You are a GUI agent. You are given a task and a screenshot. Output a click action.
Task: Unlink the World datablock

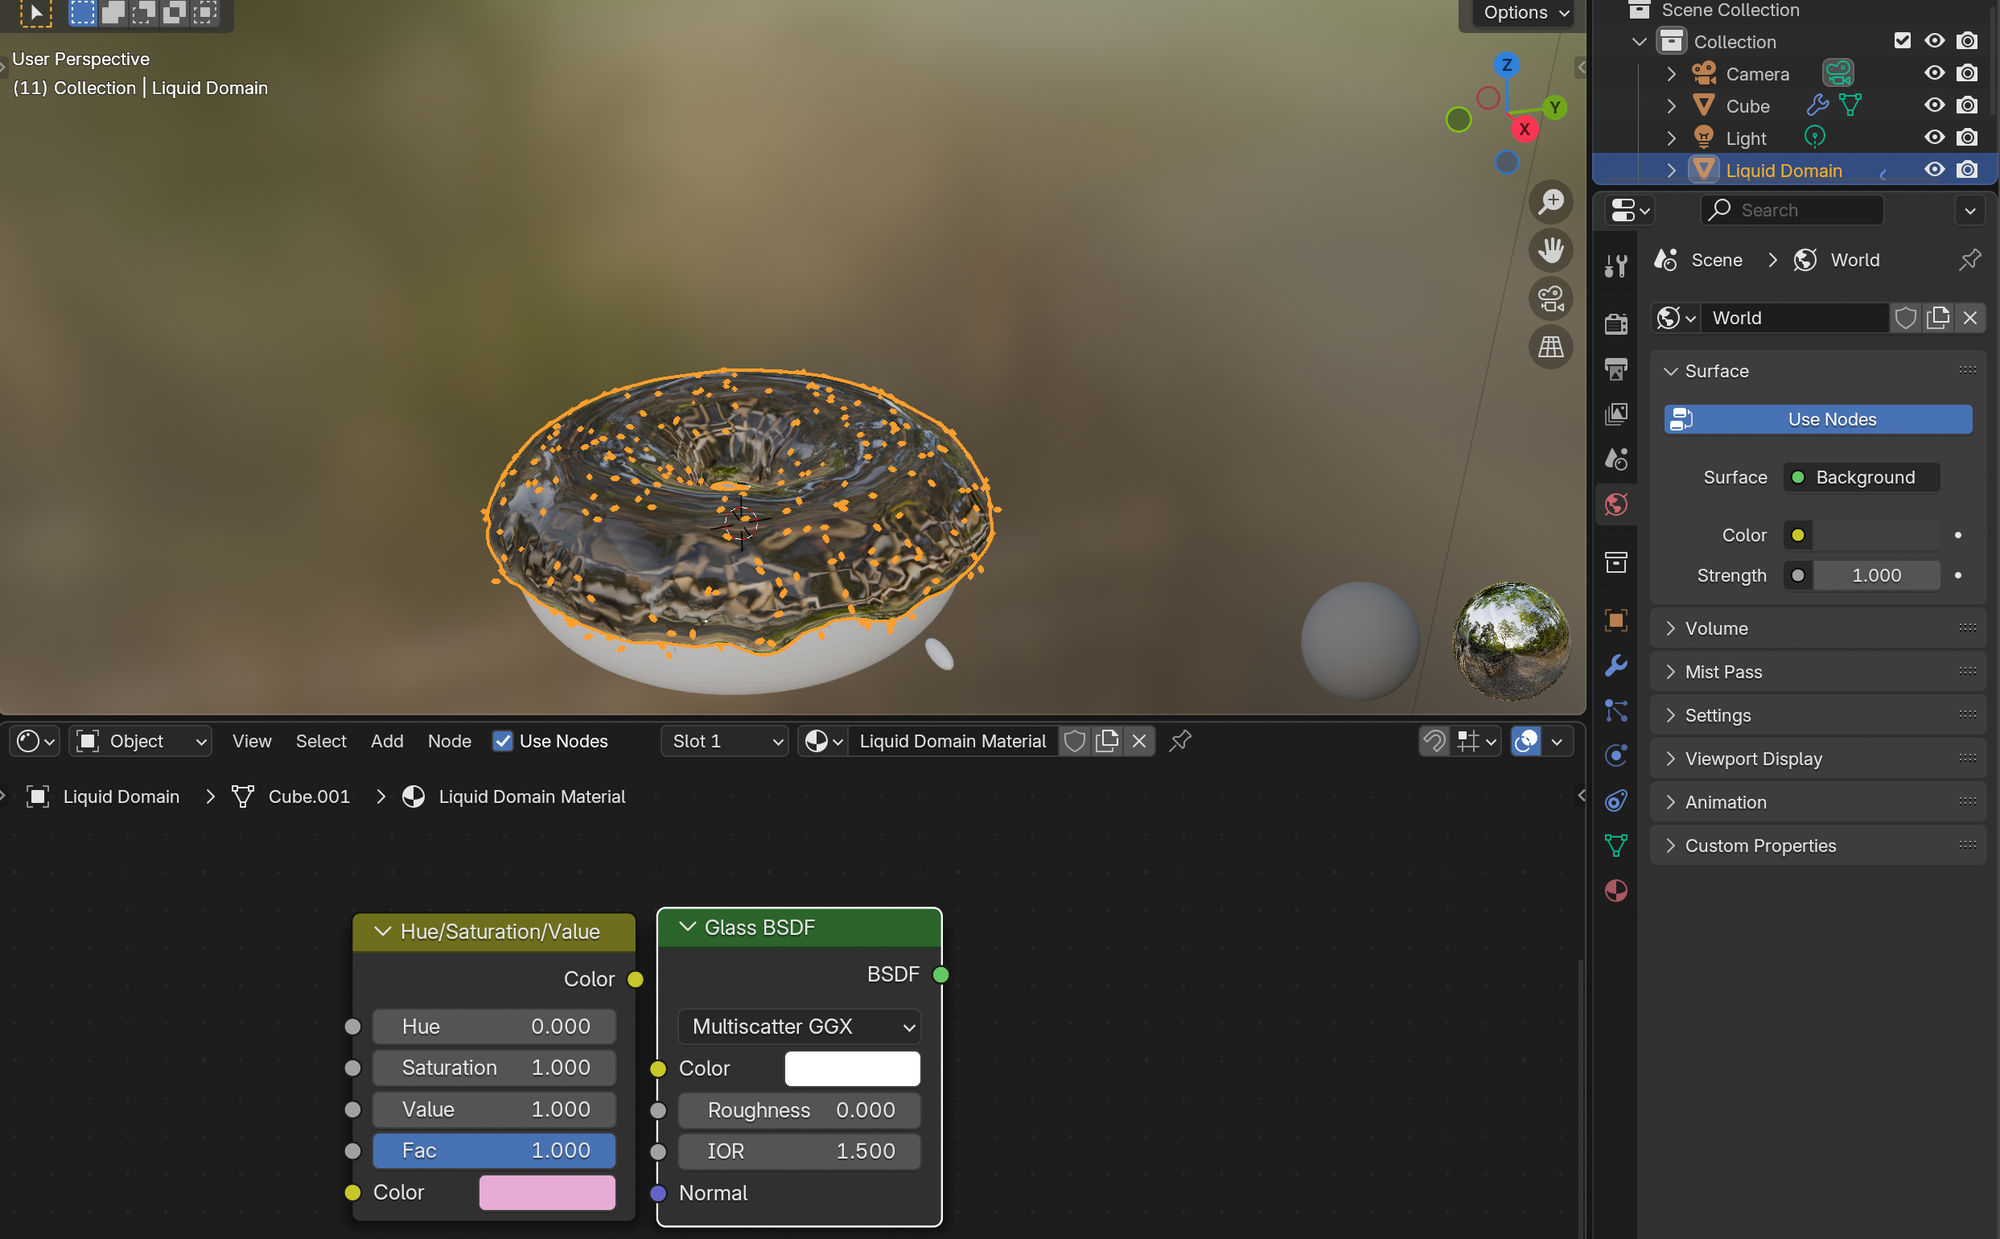[x=1970, y=318]
